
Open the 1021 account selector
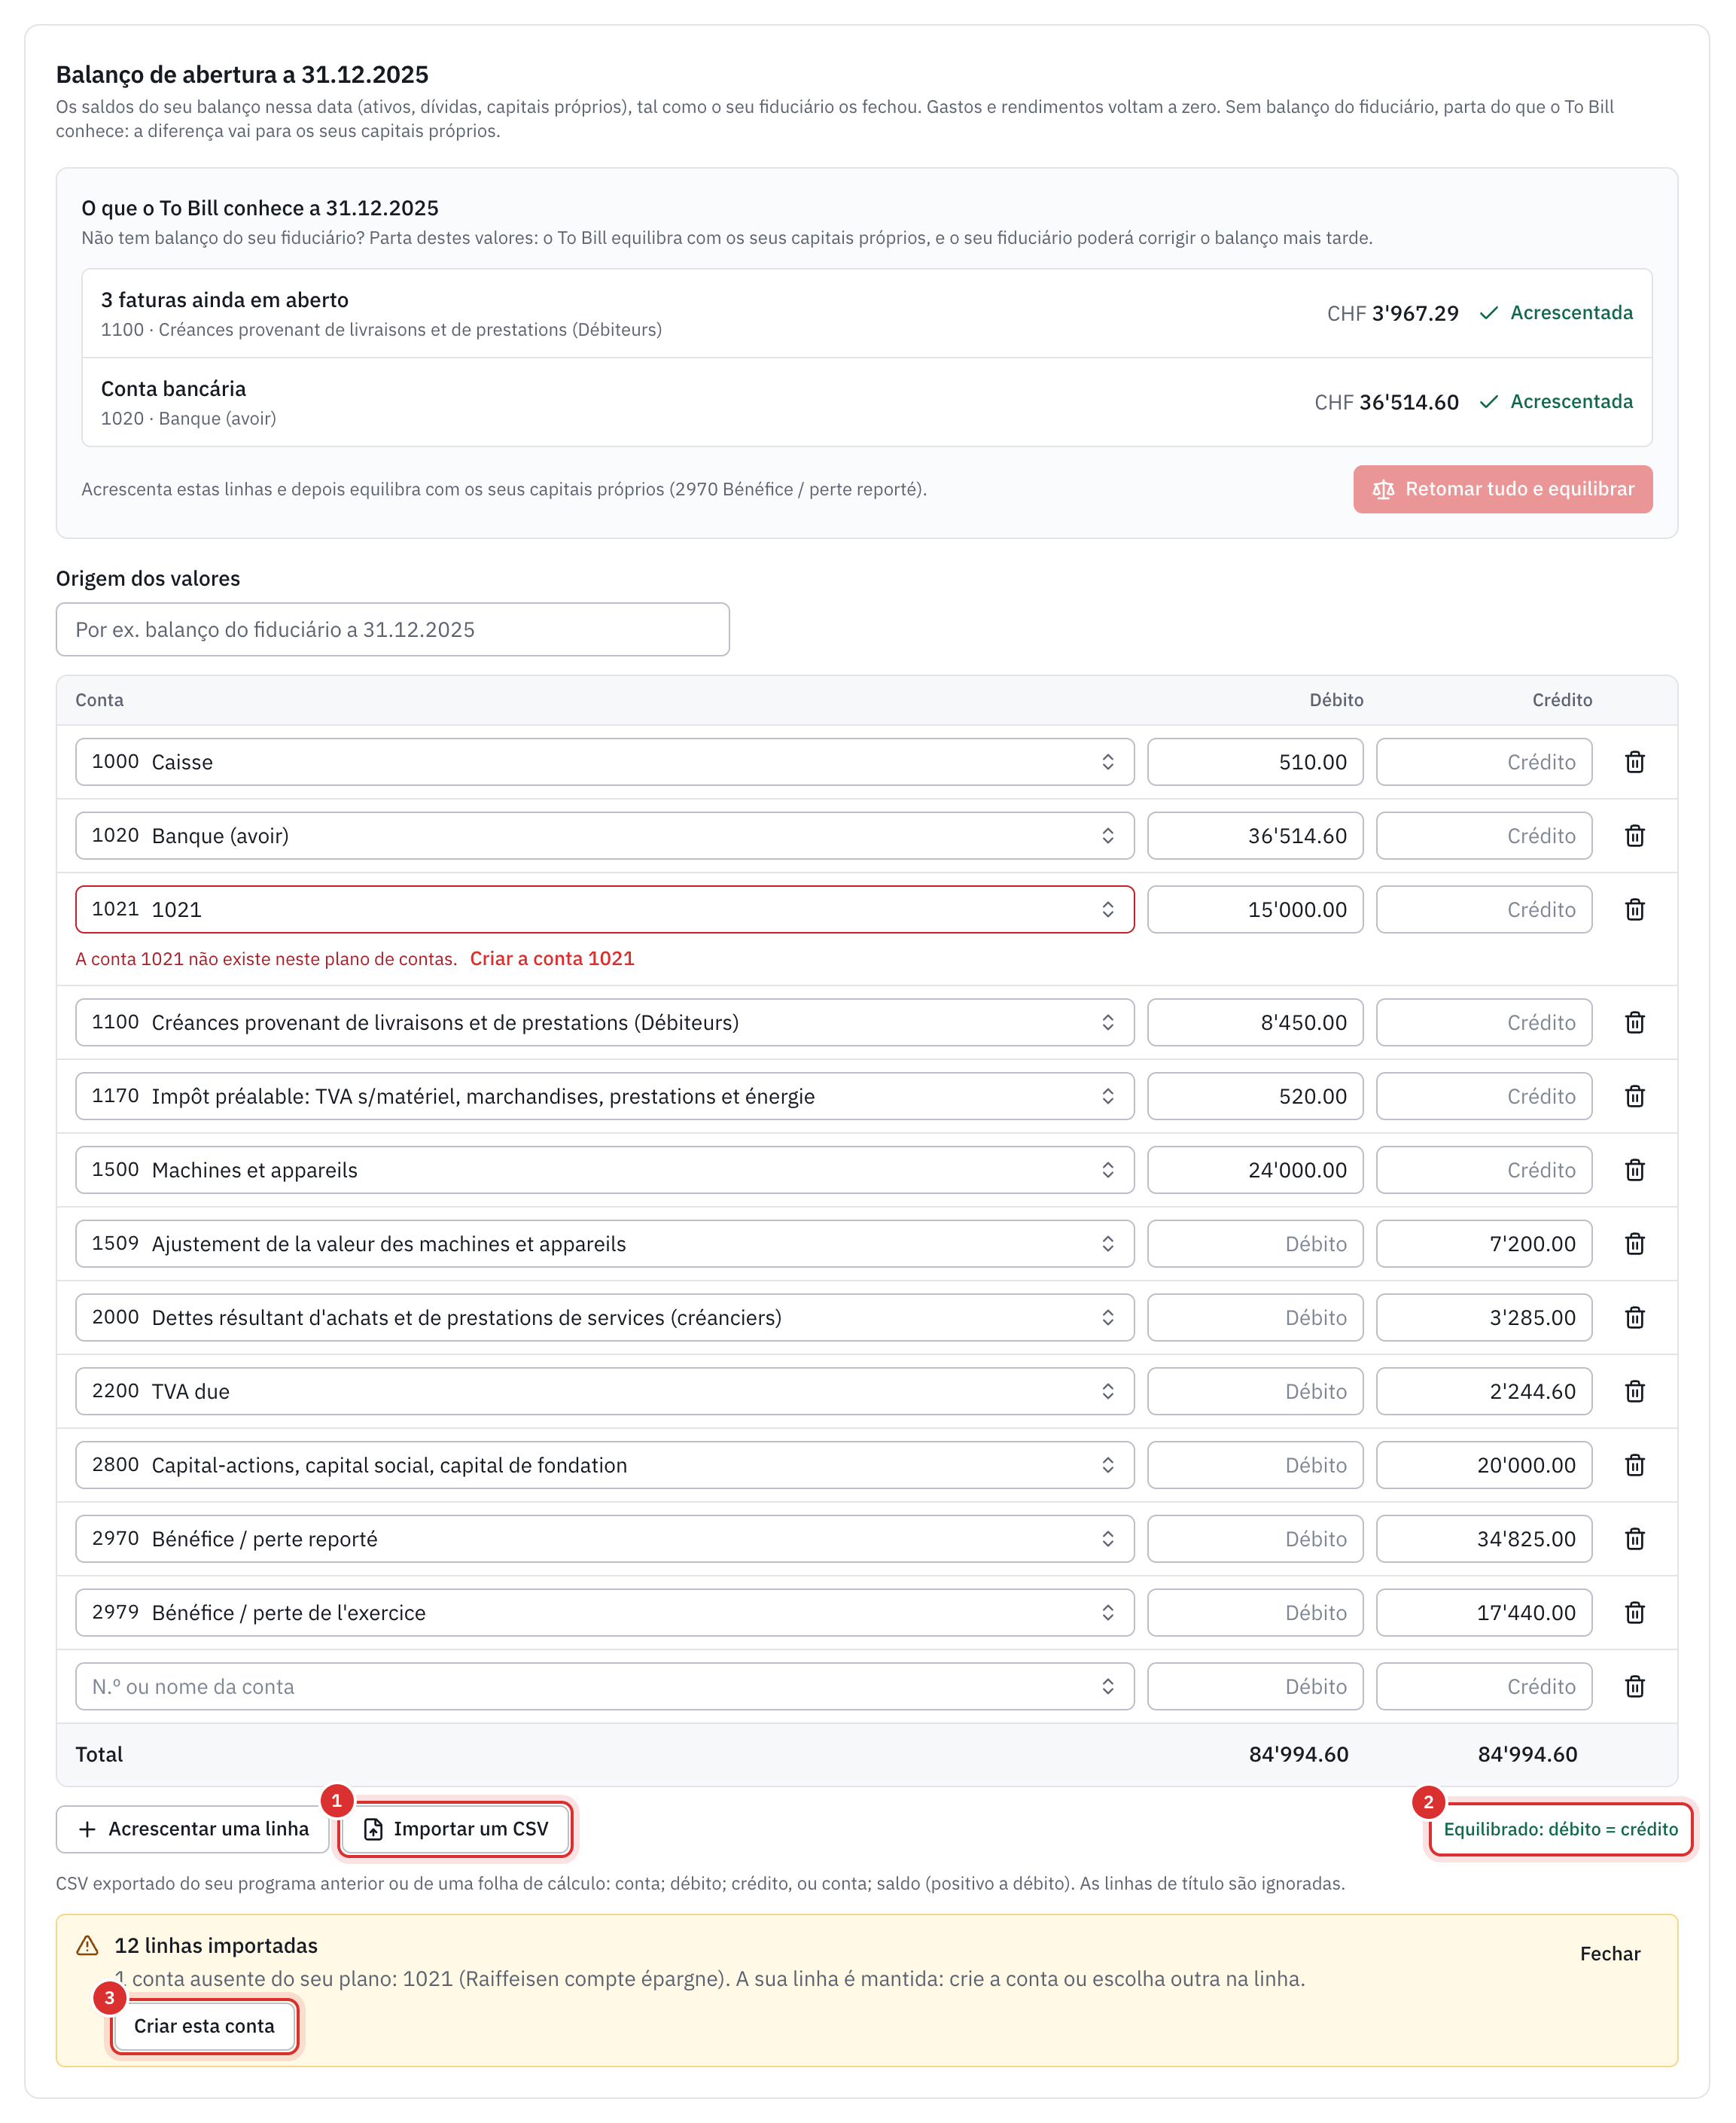click(604, 910)
